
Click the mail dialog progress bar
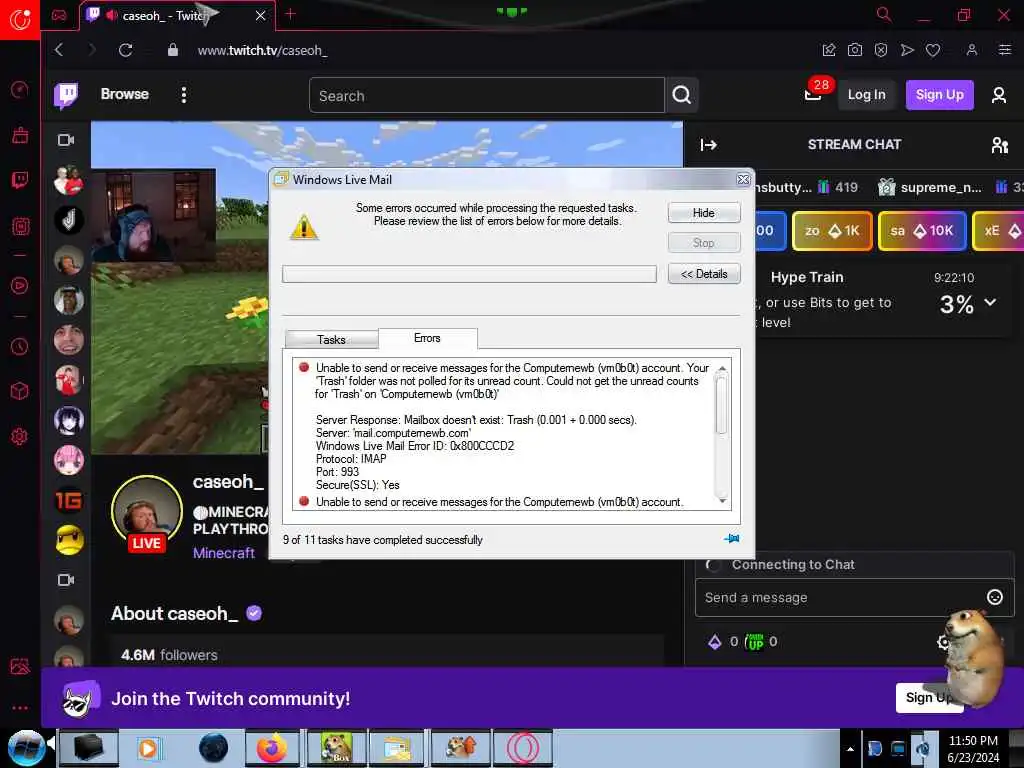[469, 274]
